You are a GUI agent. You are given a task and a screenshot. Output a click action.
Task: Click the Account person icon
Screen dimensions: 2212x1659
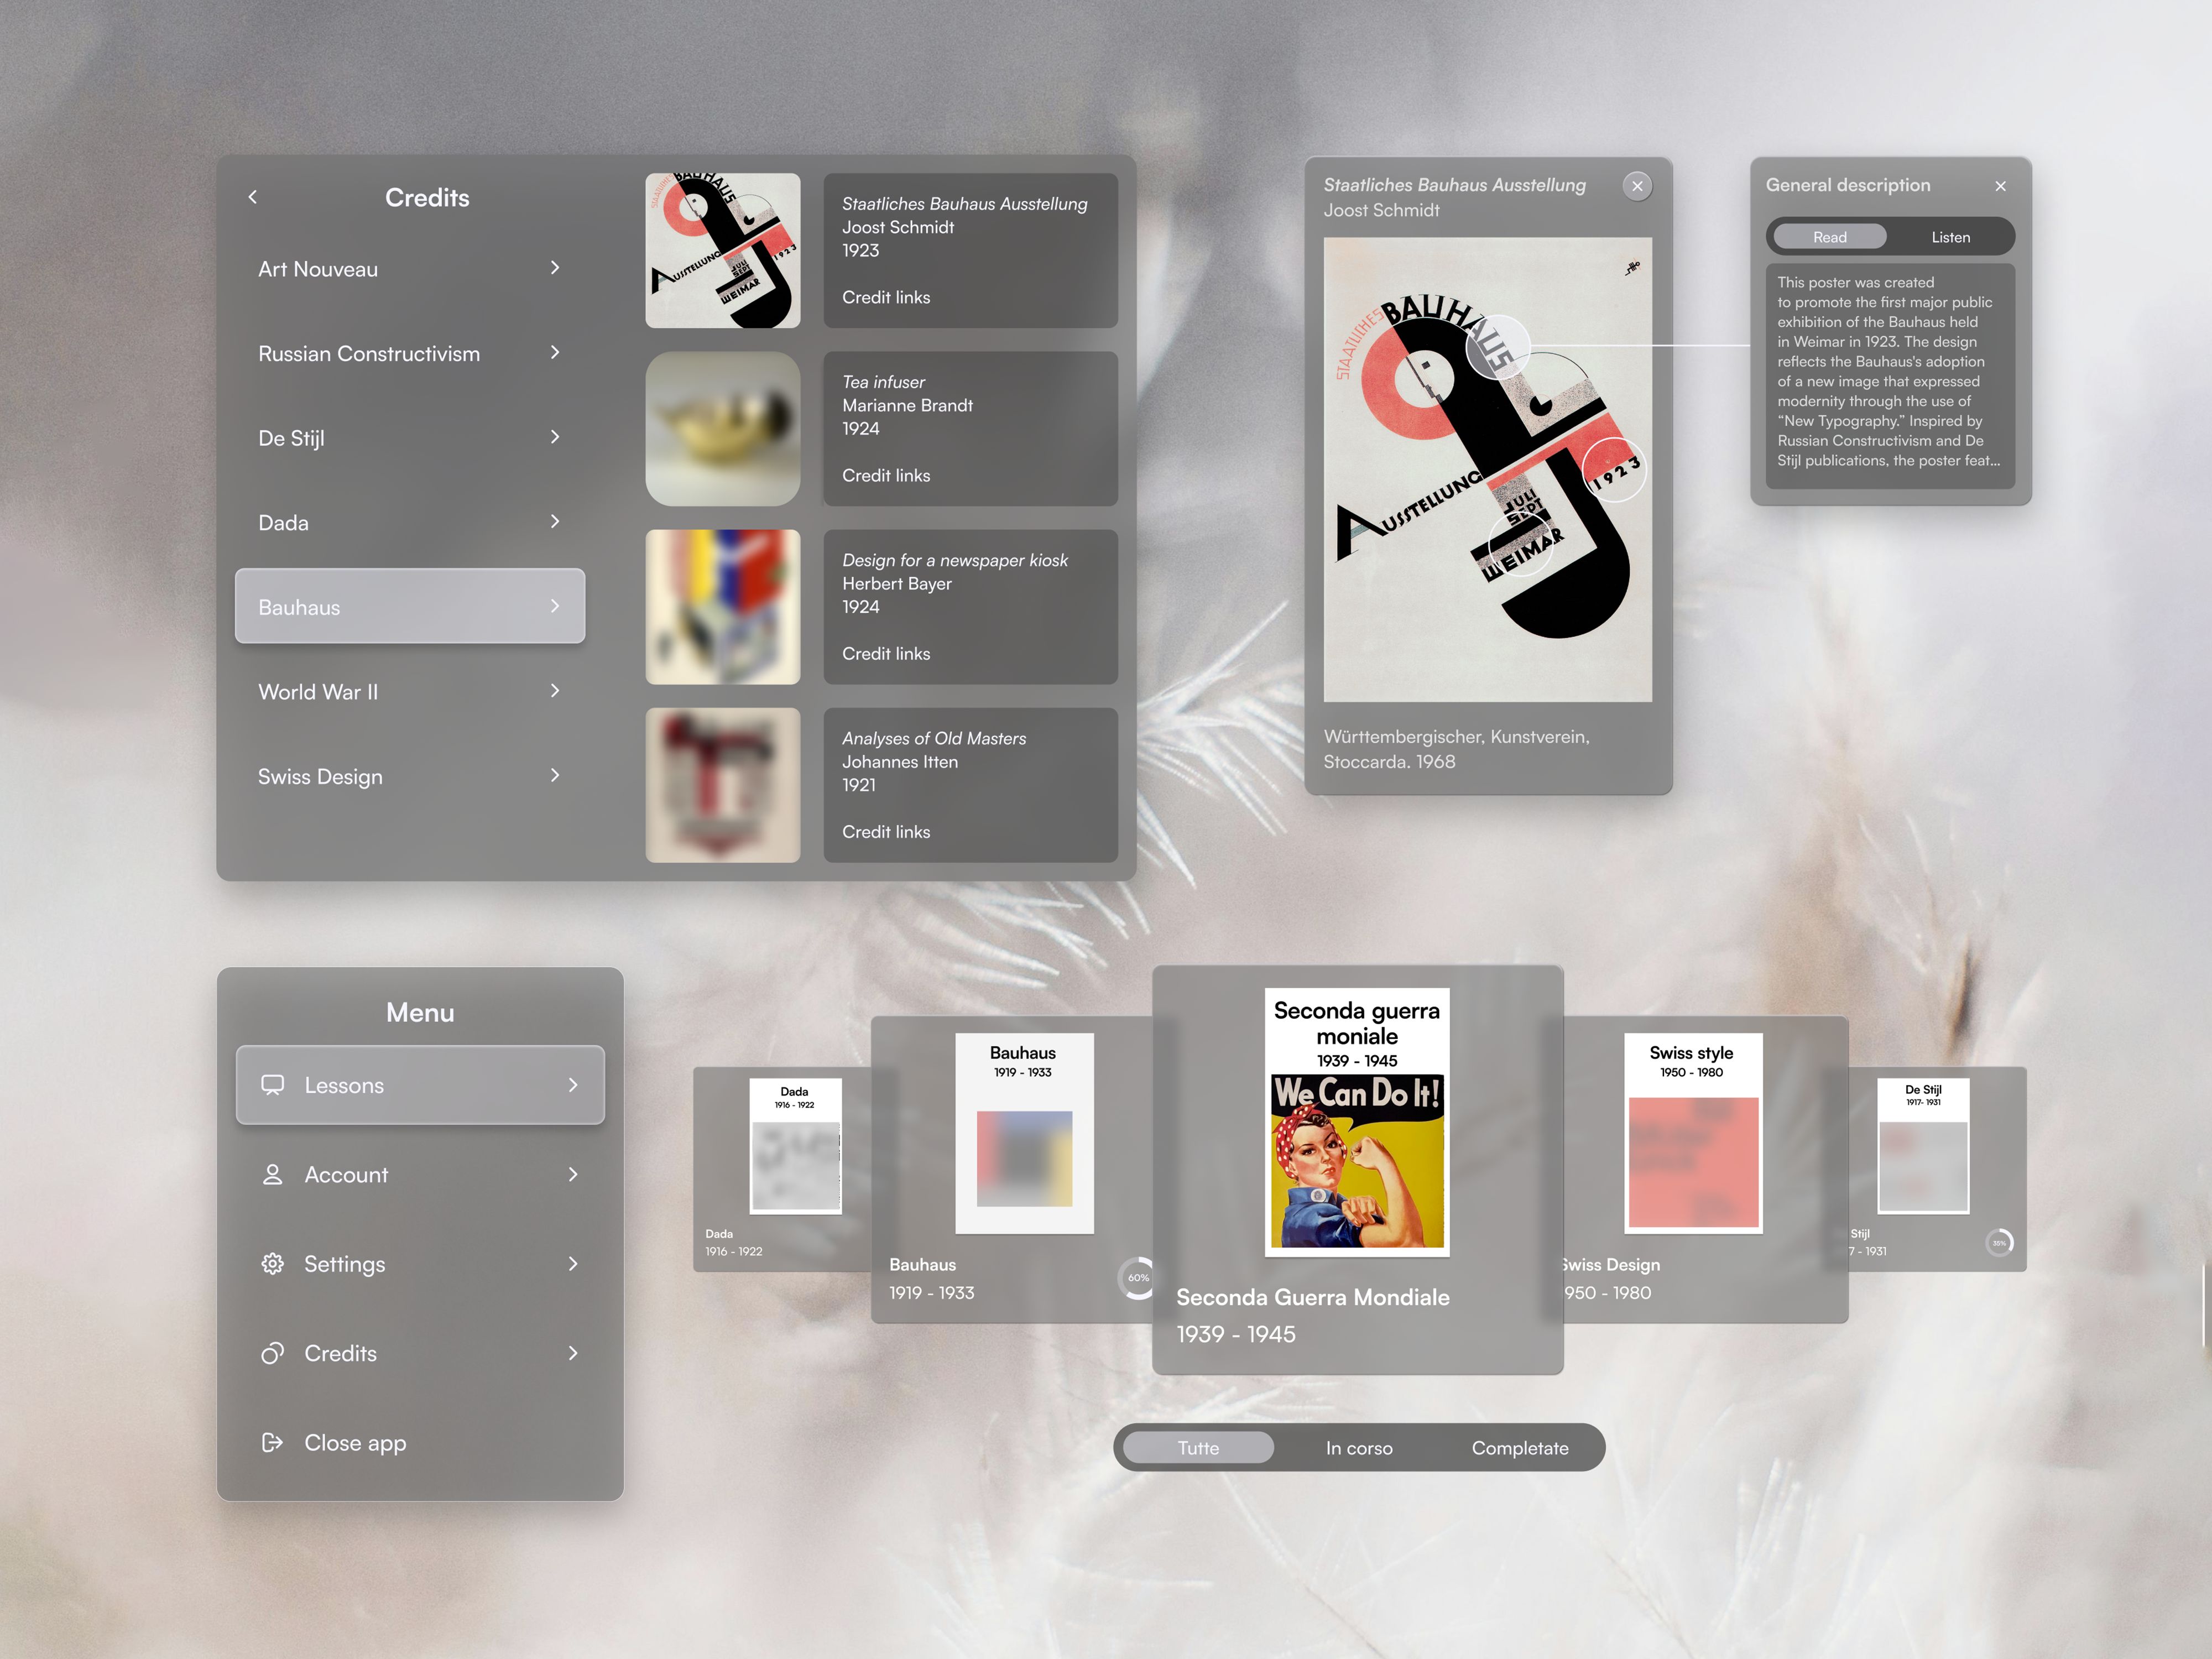(x=272, y=1174)
